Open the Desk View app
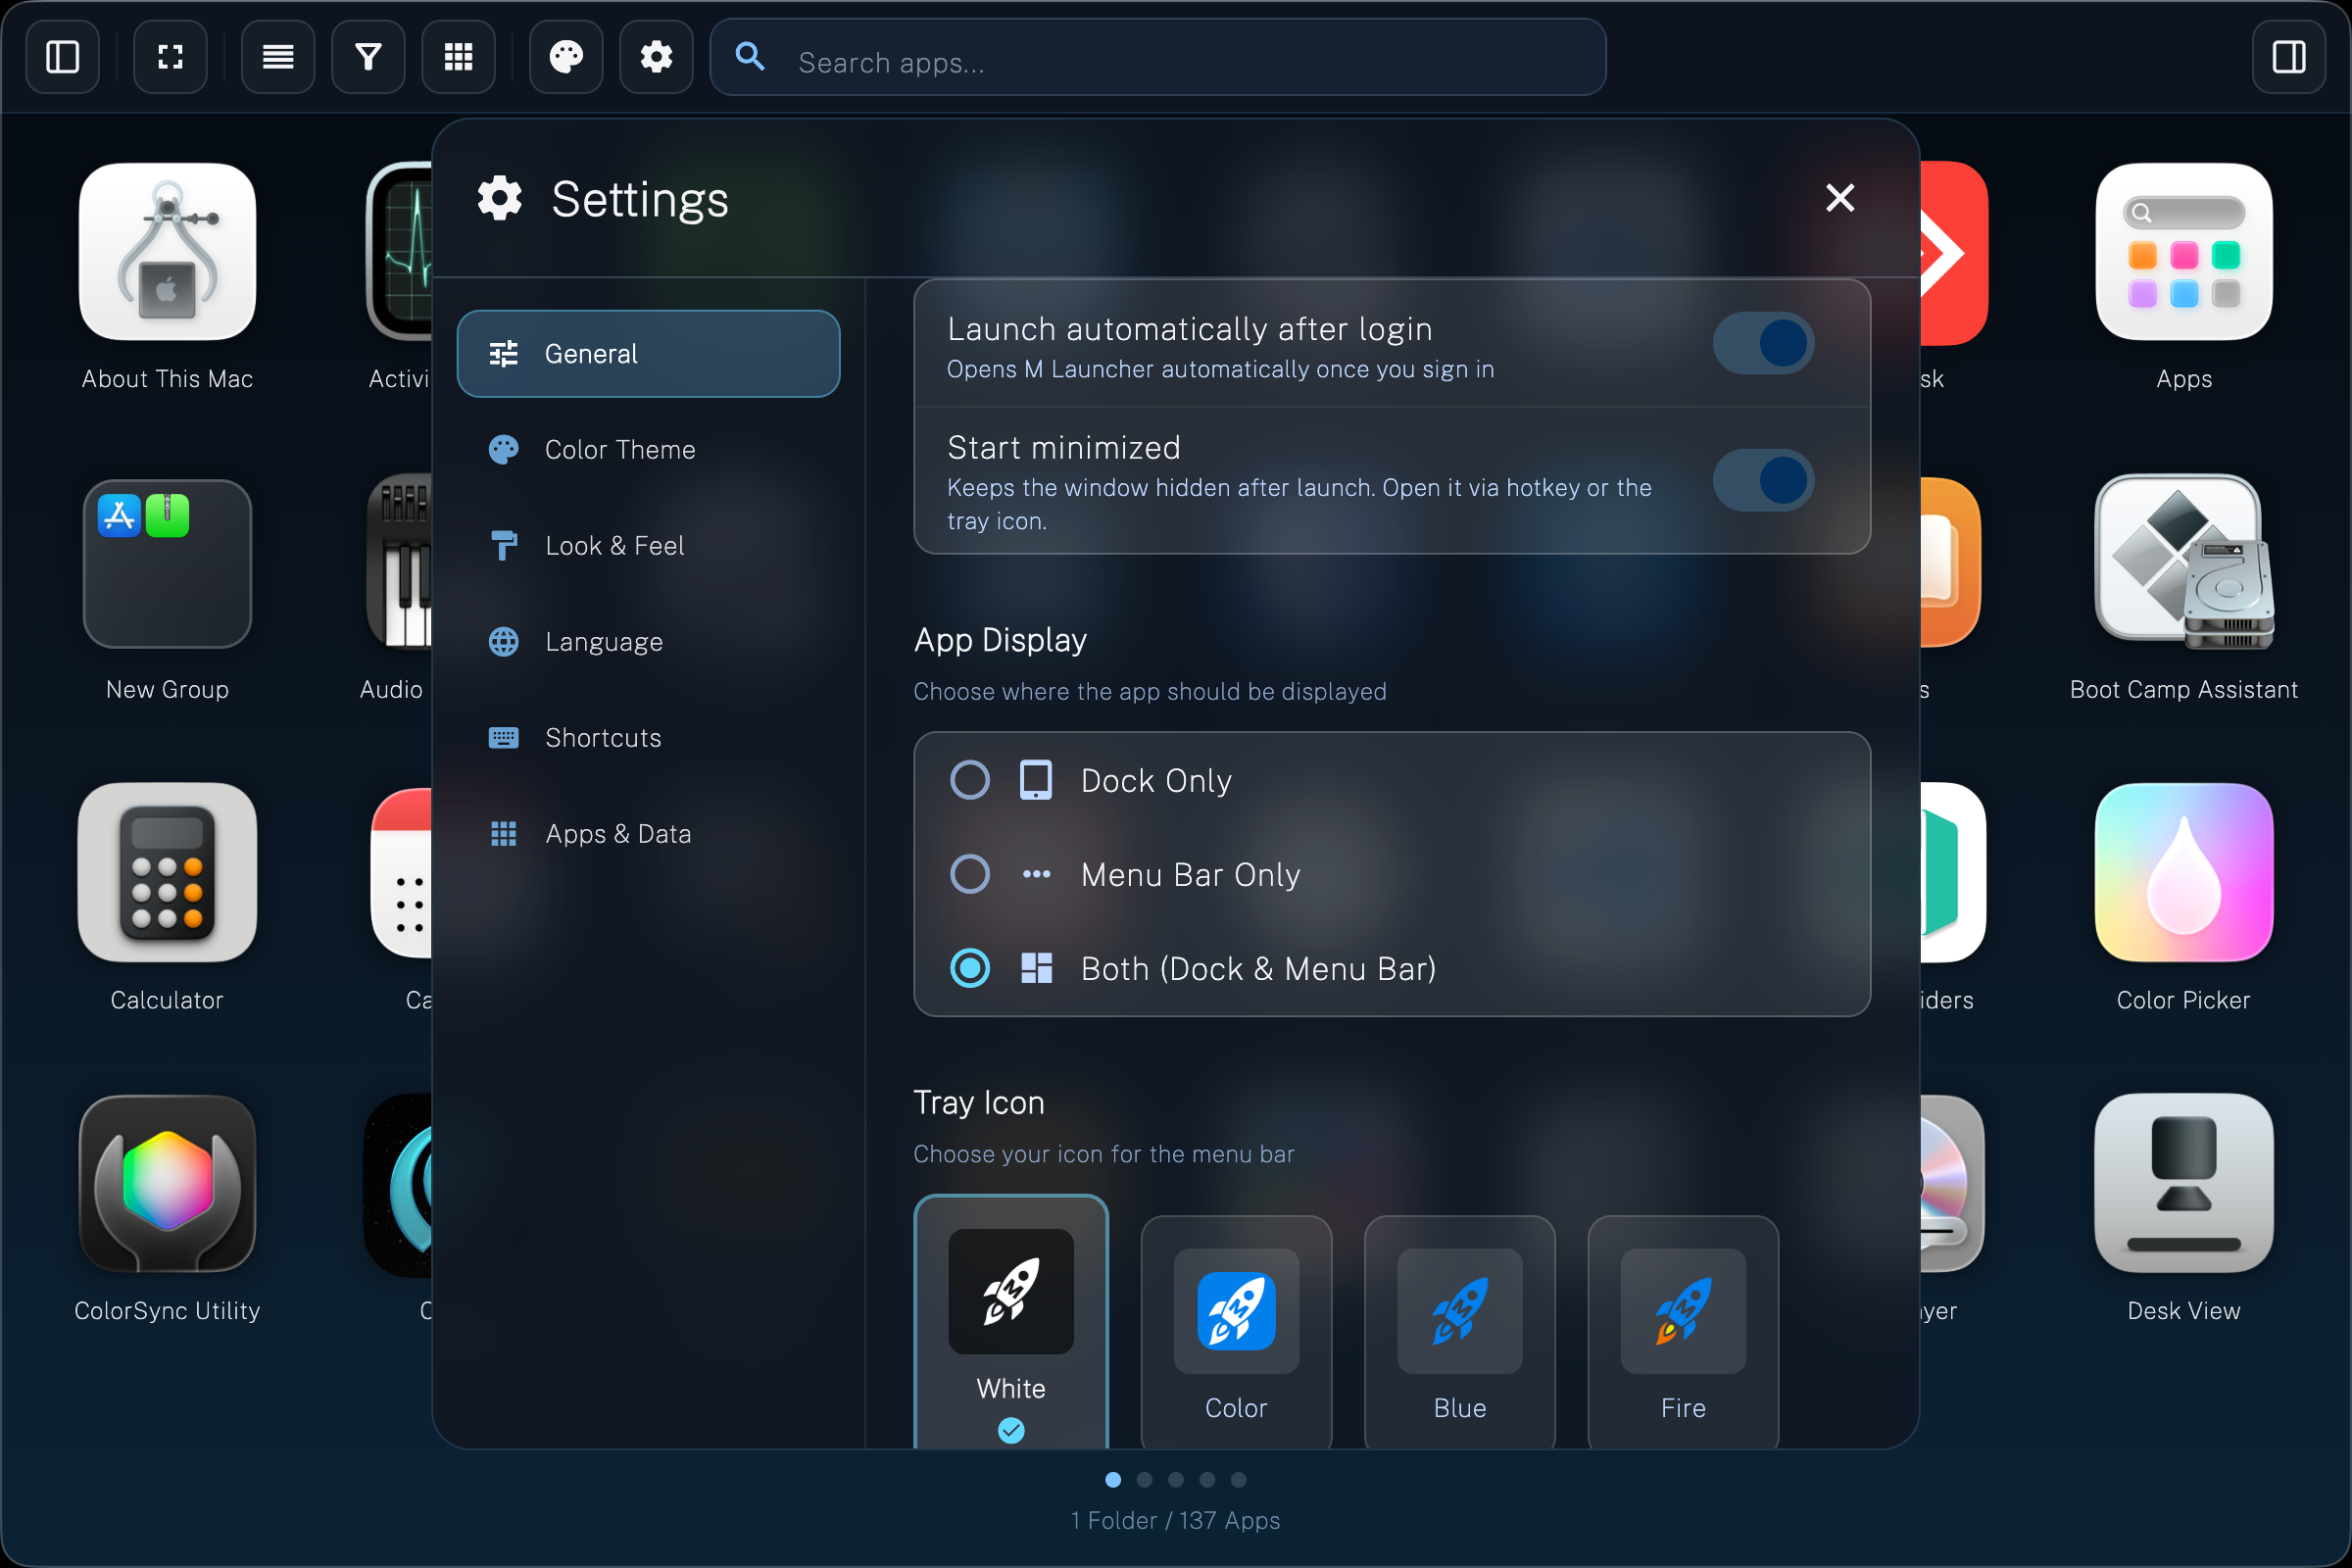 coord(2183,1185)
